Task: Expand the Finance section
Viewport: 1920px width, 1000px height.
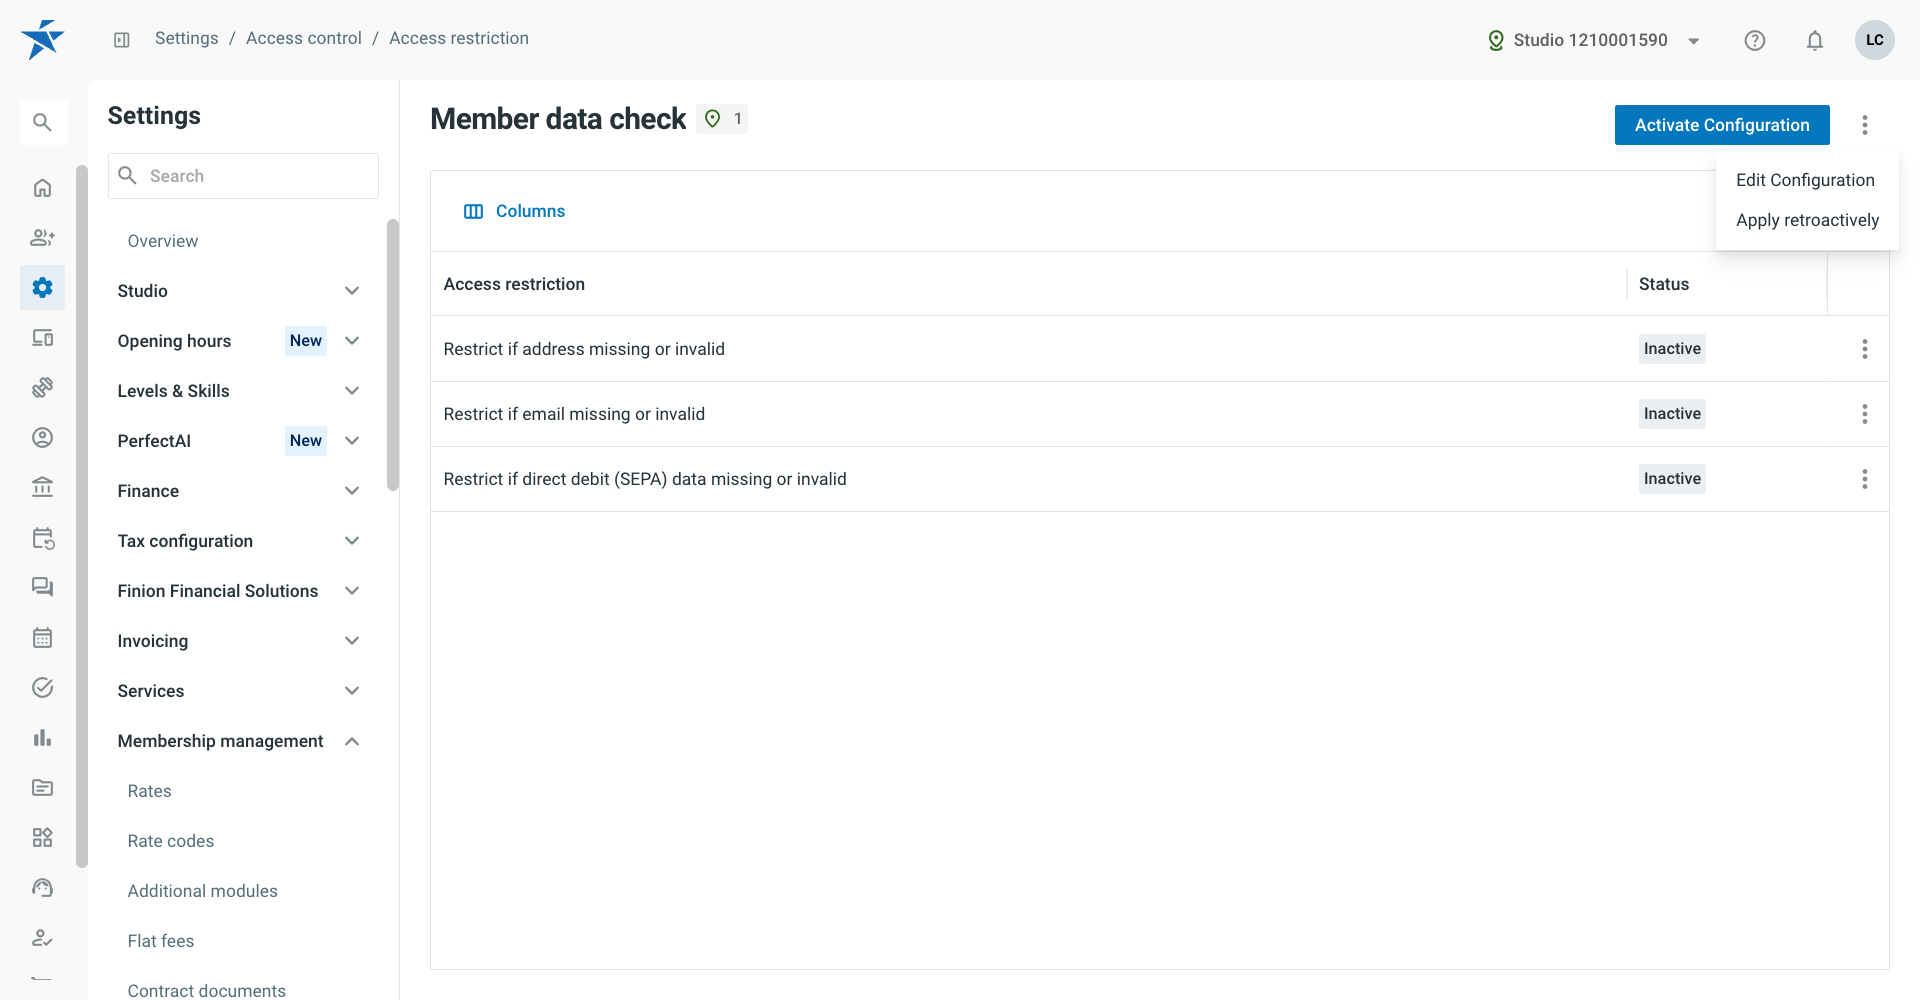Action: coord(238,491)
